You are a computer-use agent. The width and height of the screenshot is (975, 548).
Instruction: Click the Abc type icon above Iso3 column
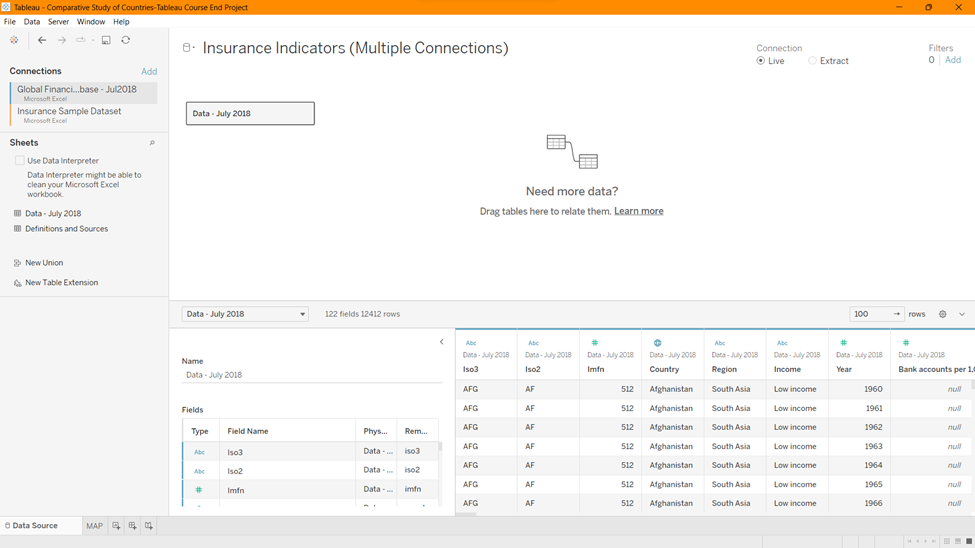471,343
